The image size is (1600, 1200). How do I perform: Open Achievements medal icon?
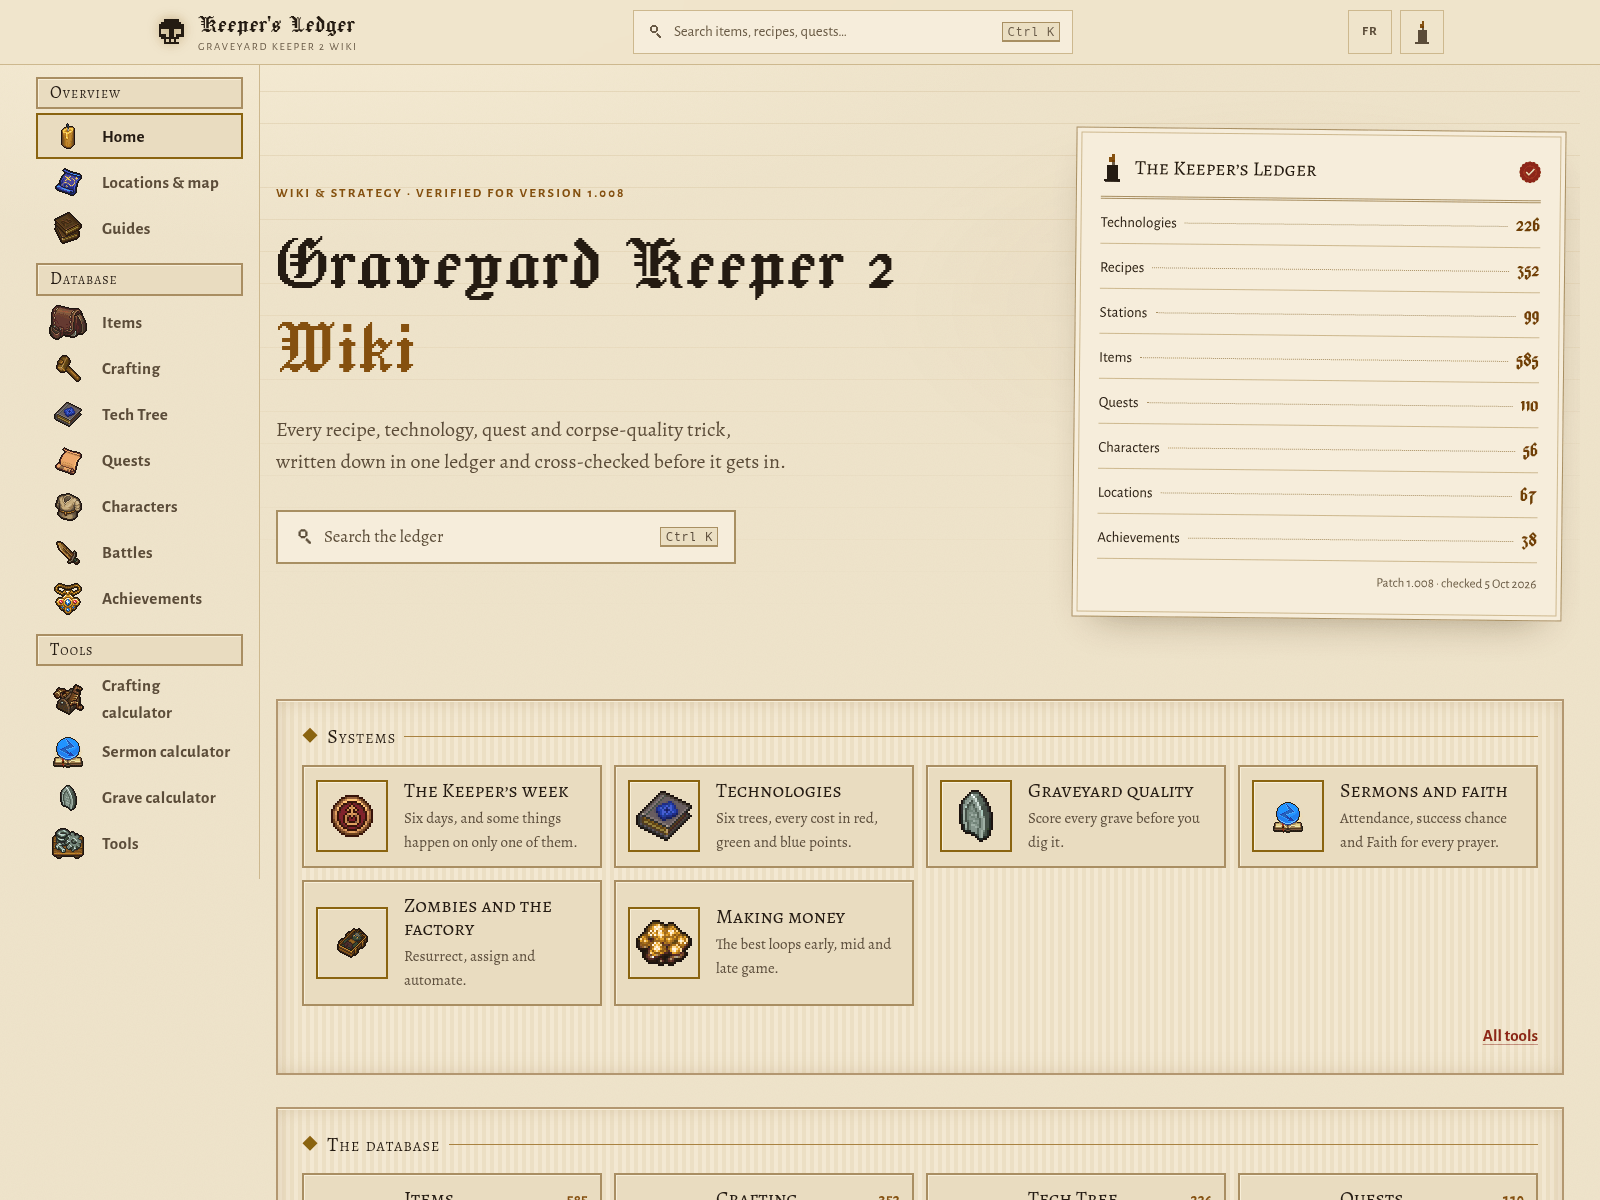(68, 598)
